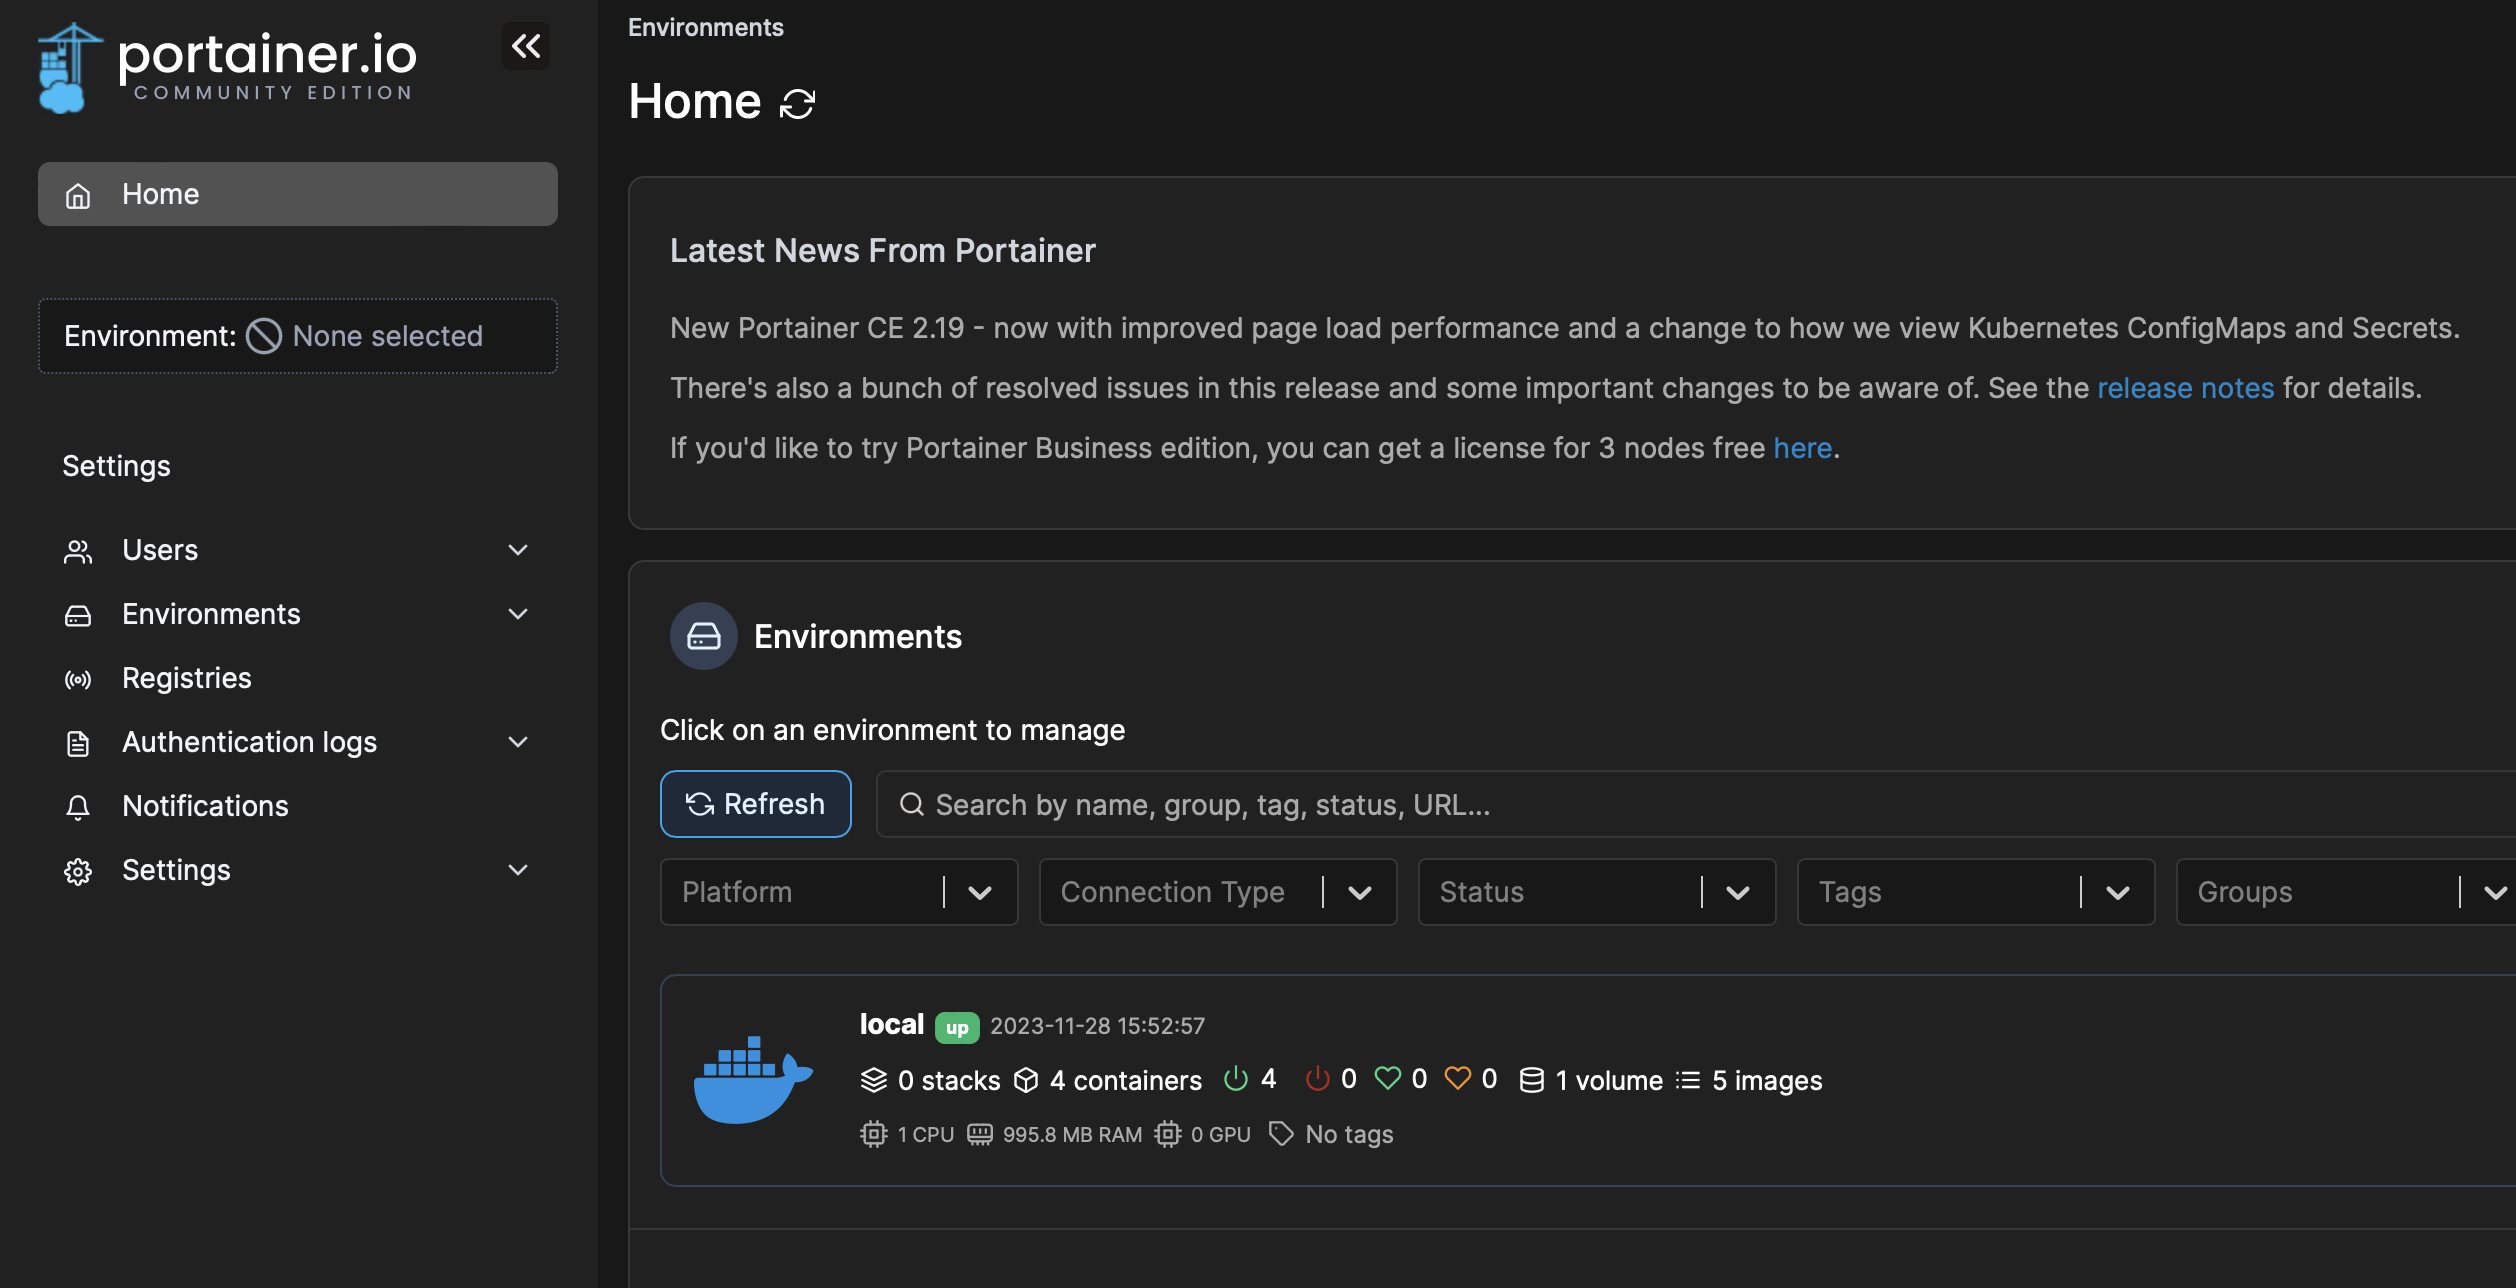Collapse the sidebar with double-chevron icon

click(x=526, y=46)
